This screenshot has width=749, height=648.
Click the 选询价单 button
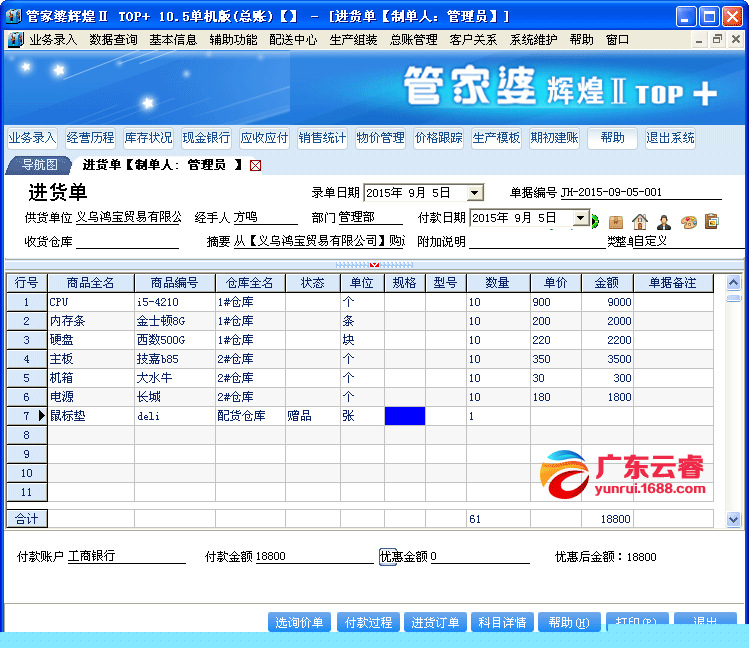pos(299,622)
